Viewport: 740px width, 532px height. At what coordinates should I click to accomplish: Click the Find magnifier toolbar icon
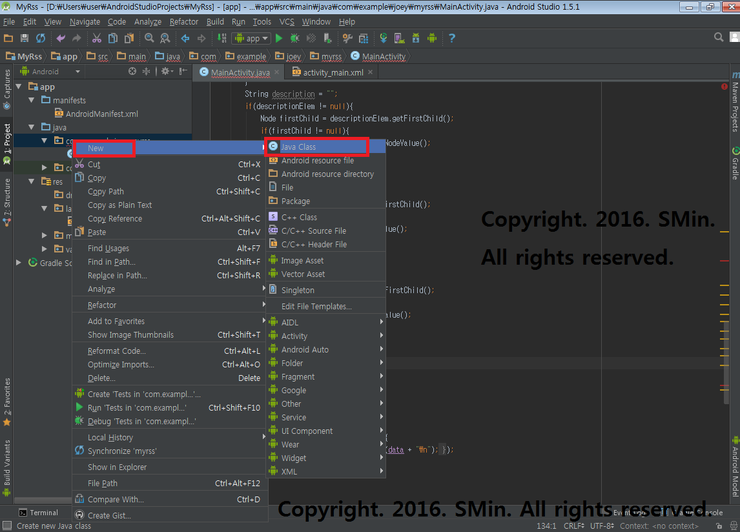pos(149,39)
